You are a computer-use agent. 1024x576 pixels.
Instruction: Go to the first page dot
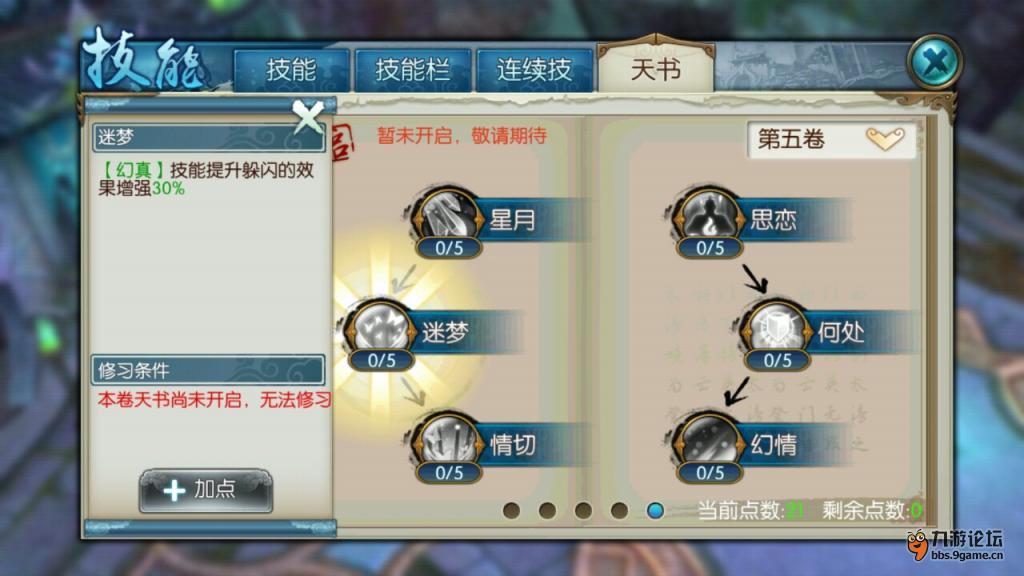click(x=512, y=510)
